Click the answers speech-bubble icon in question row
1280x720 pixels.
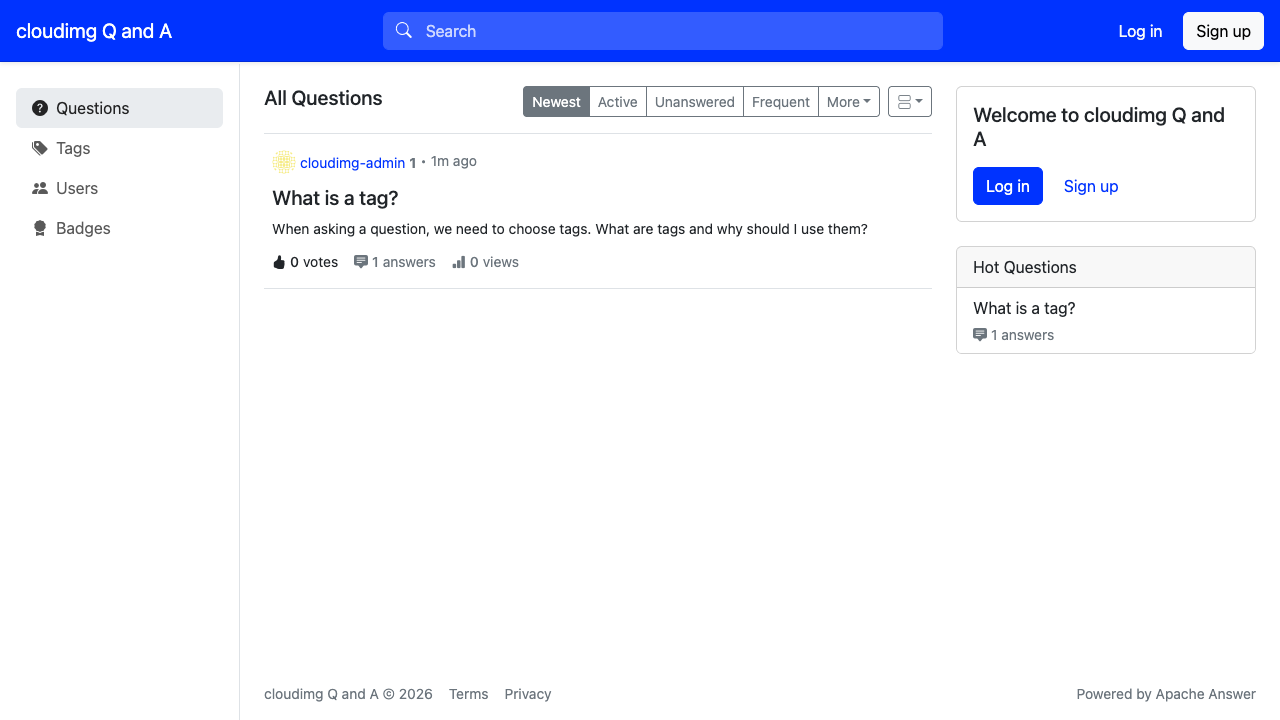point(361,262)
